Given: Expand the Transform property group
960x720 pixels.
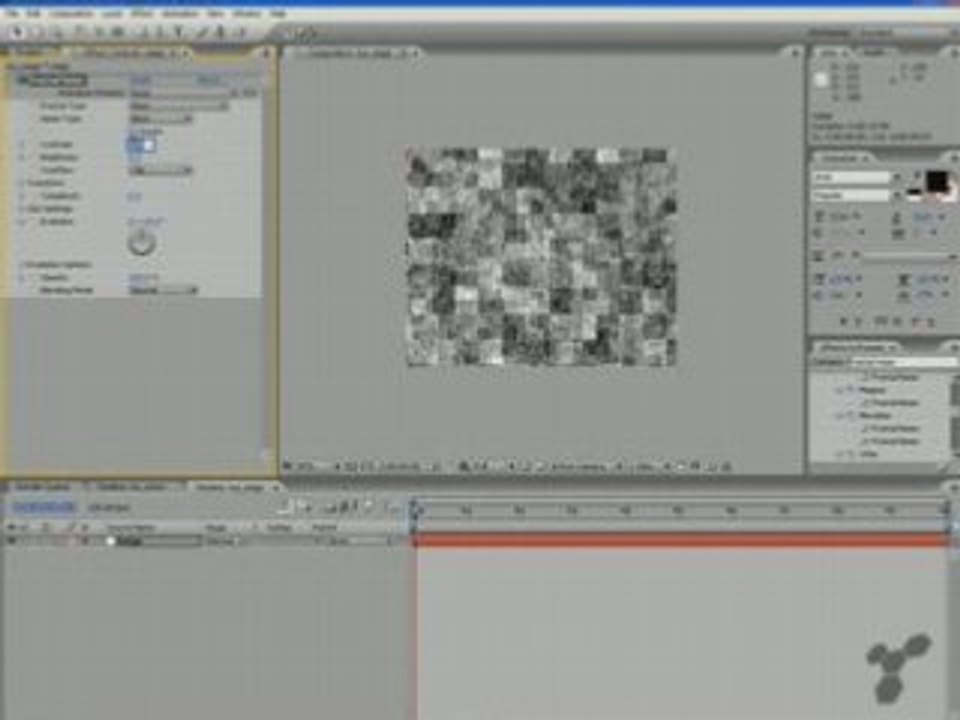Looking at the screenshot, I should coord(22,183).
